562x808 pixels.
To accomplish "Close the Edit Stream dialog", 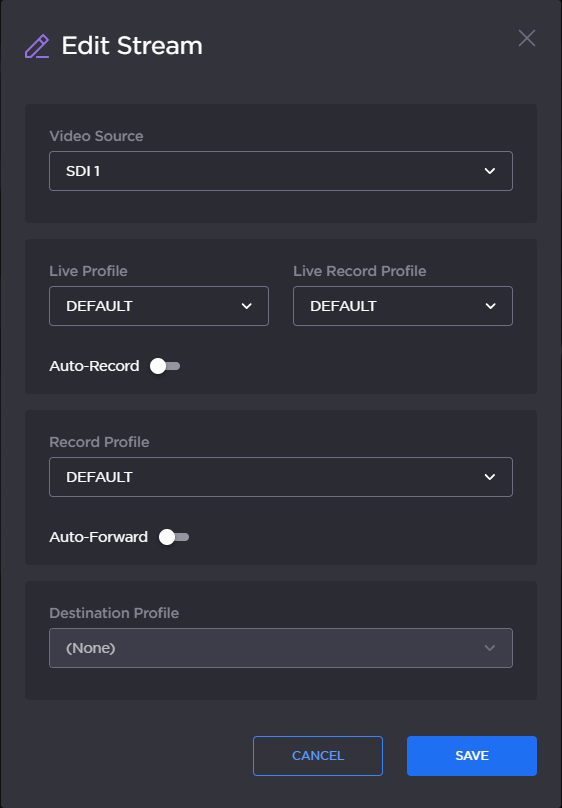I will (x=526, y=38).
